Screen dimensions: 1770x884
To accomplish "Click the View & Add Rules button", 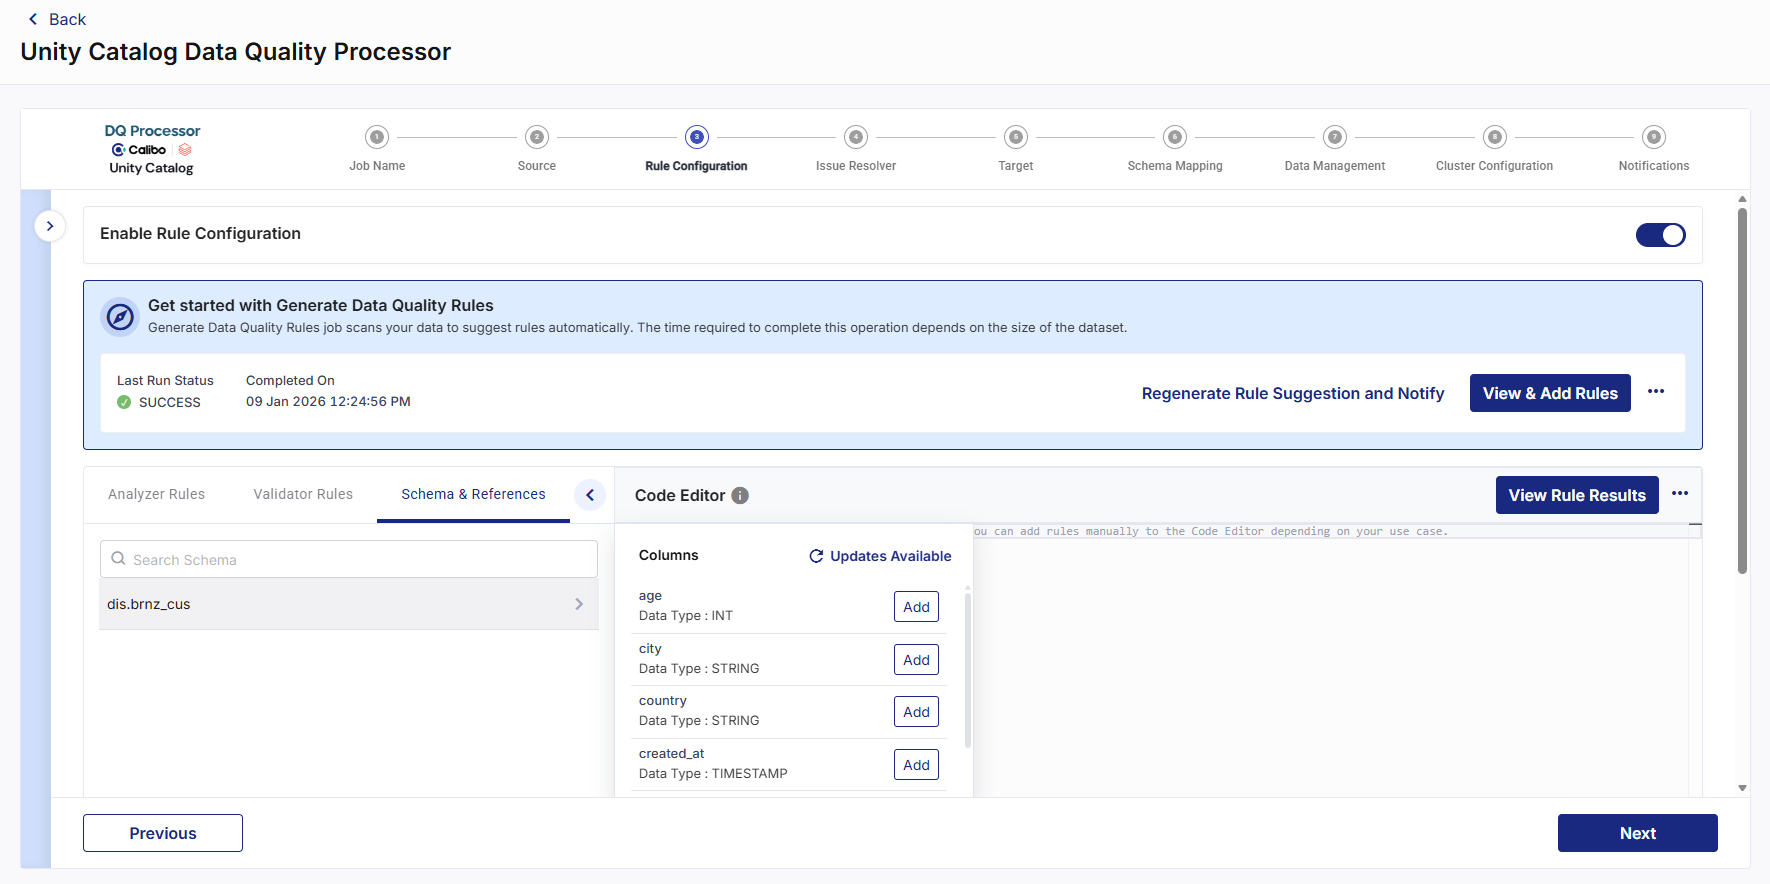I will point(1550,393).
